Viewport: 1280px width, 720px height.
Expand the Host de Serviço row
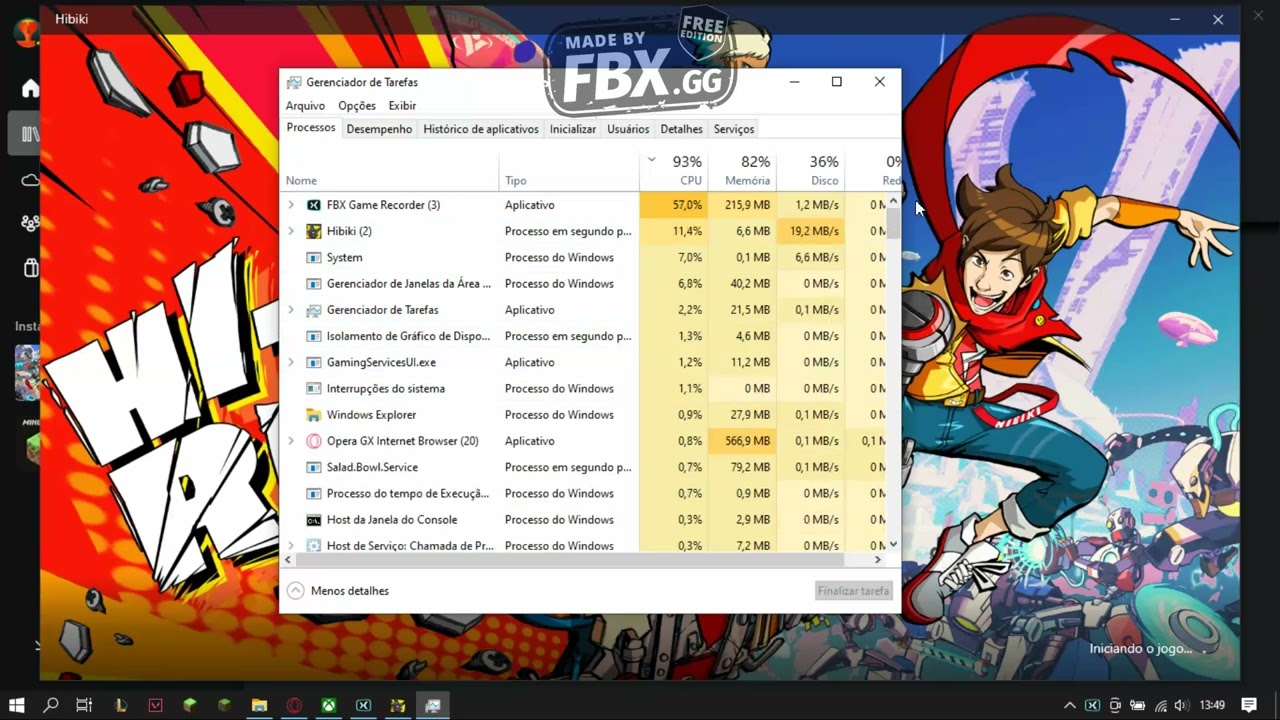point(291,546)
